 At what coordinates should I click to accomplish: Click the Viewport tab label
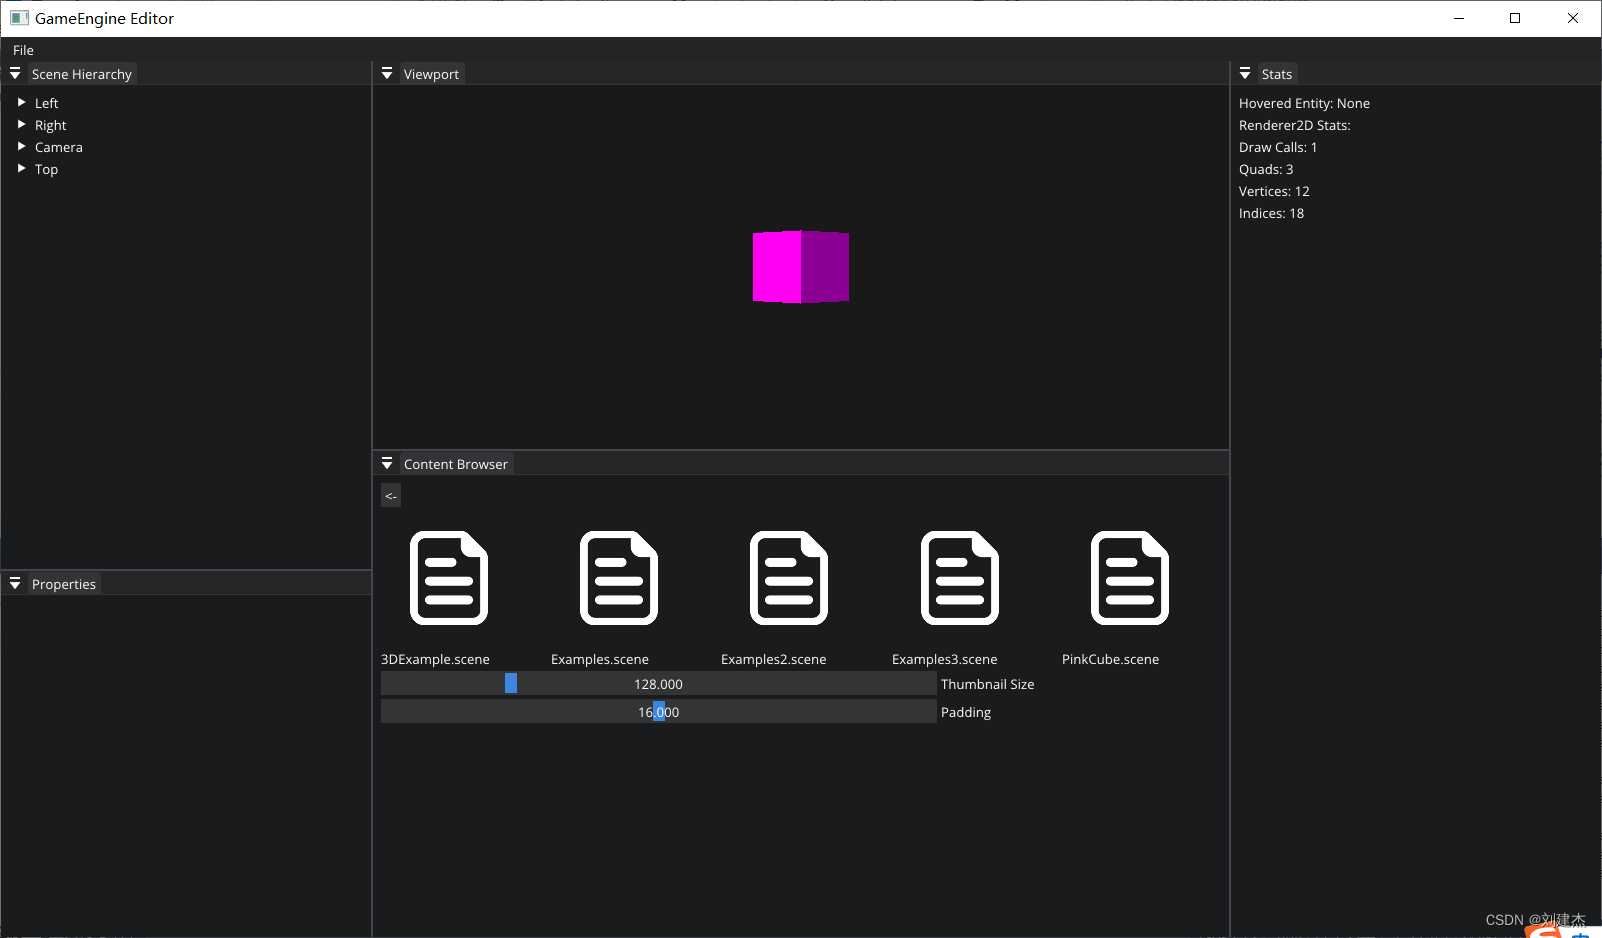[x=431, y=73]
